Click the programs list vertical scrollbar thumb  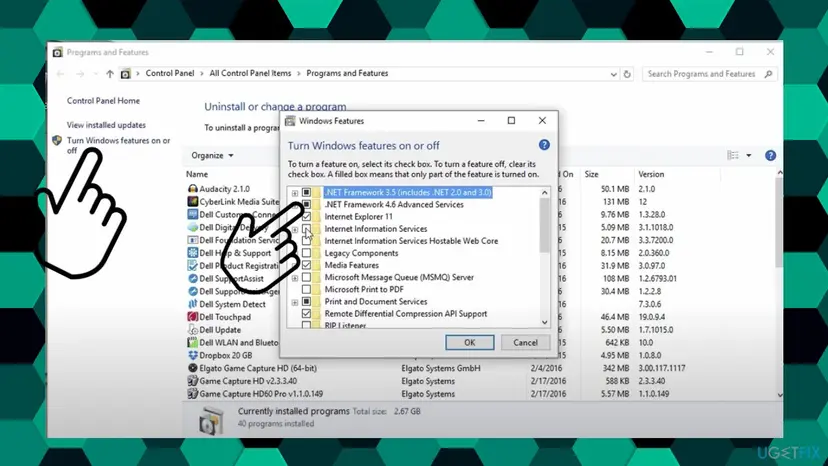tap(779, 222)
